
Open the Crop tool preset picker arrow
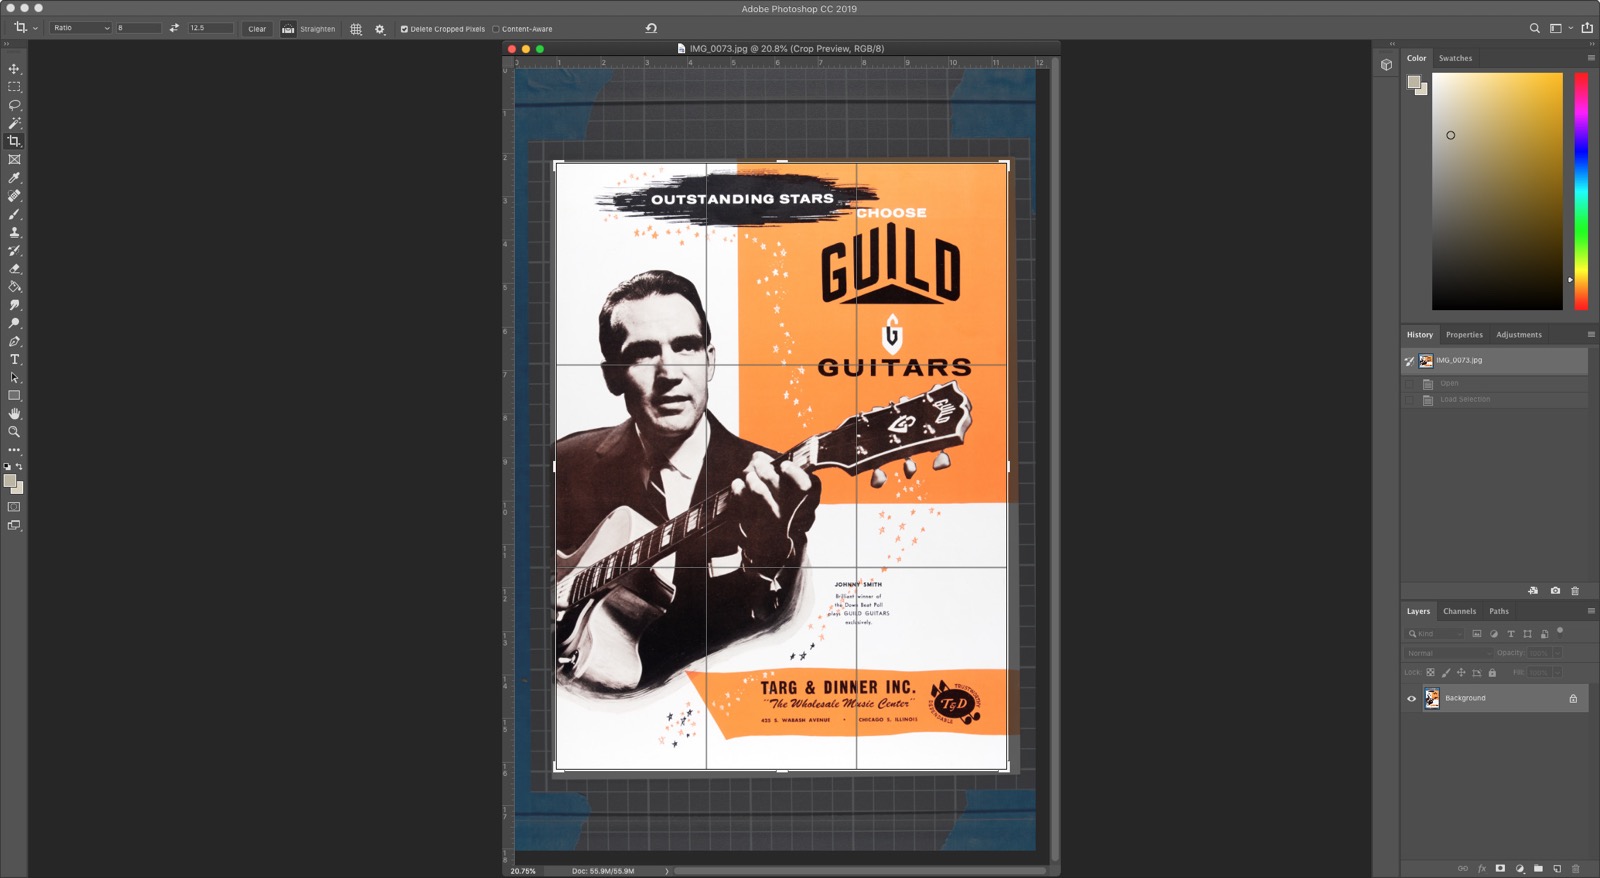(35, 28)
